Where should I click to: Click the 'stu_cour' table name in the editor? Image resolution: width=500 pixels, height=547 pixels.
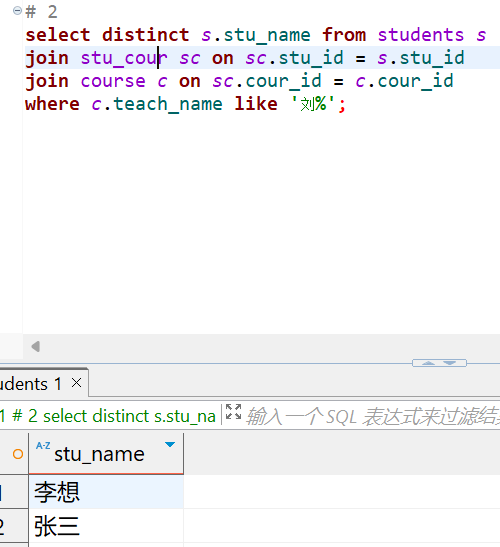[124, 58]
